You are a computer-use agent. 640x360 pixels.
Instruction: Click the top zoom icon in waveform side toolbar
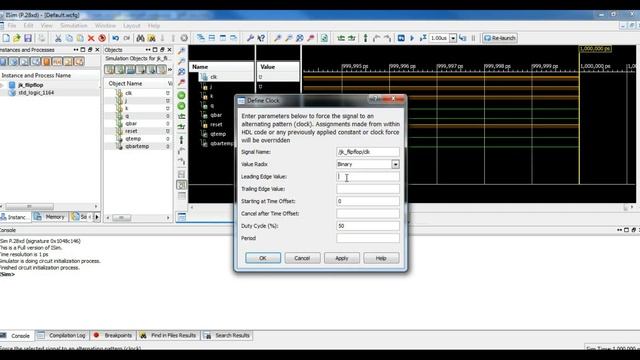pyautogui.click(x=182, y=51)
